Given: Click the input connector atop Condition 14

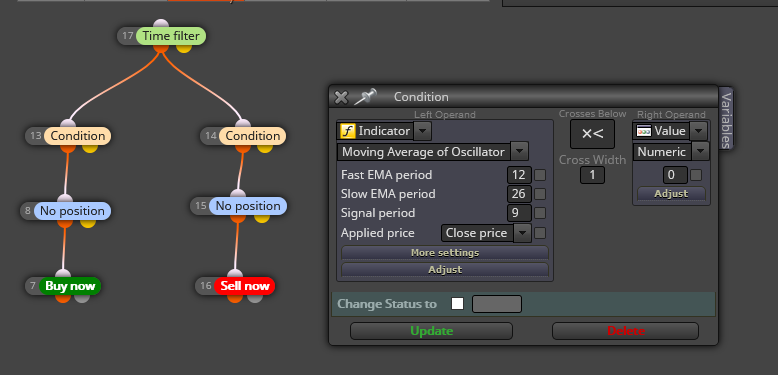Looking at the screenshot, I should tap(243, 124).
